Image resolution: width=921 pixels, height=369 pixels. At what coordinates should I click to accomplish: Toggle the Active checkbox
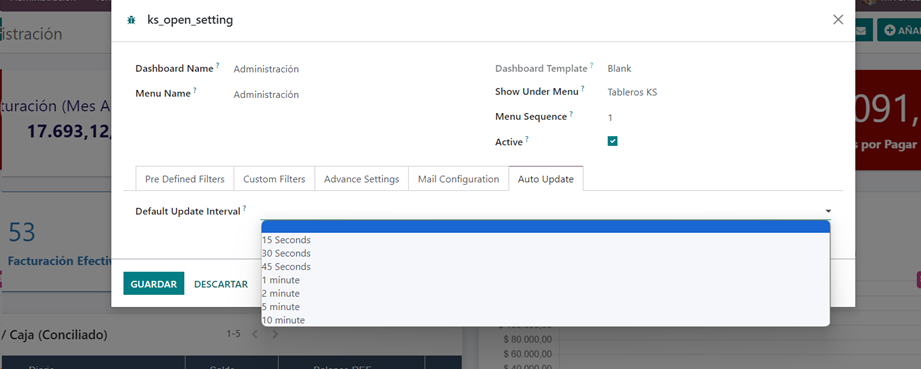(613, 141)
